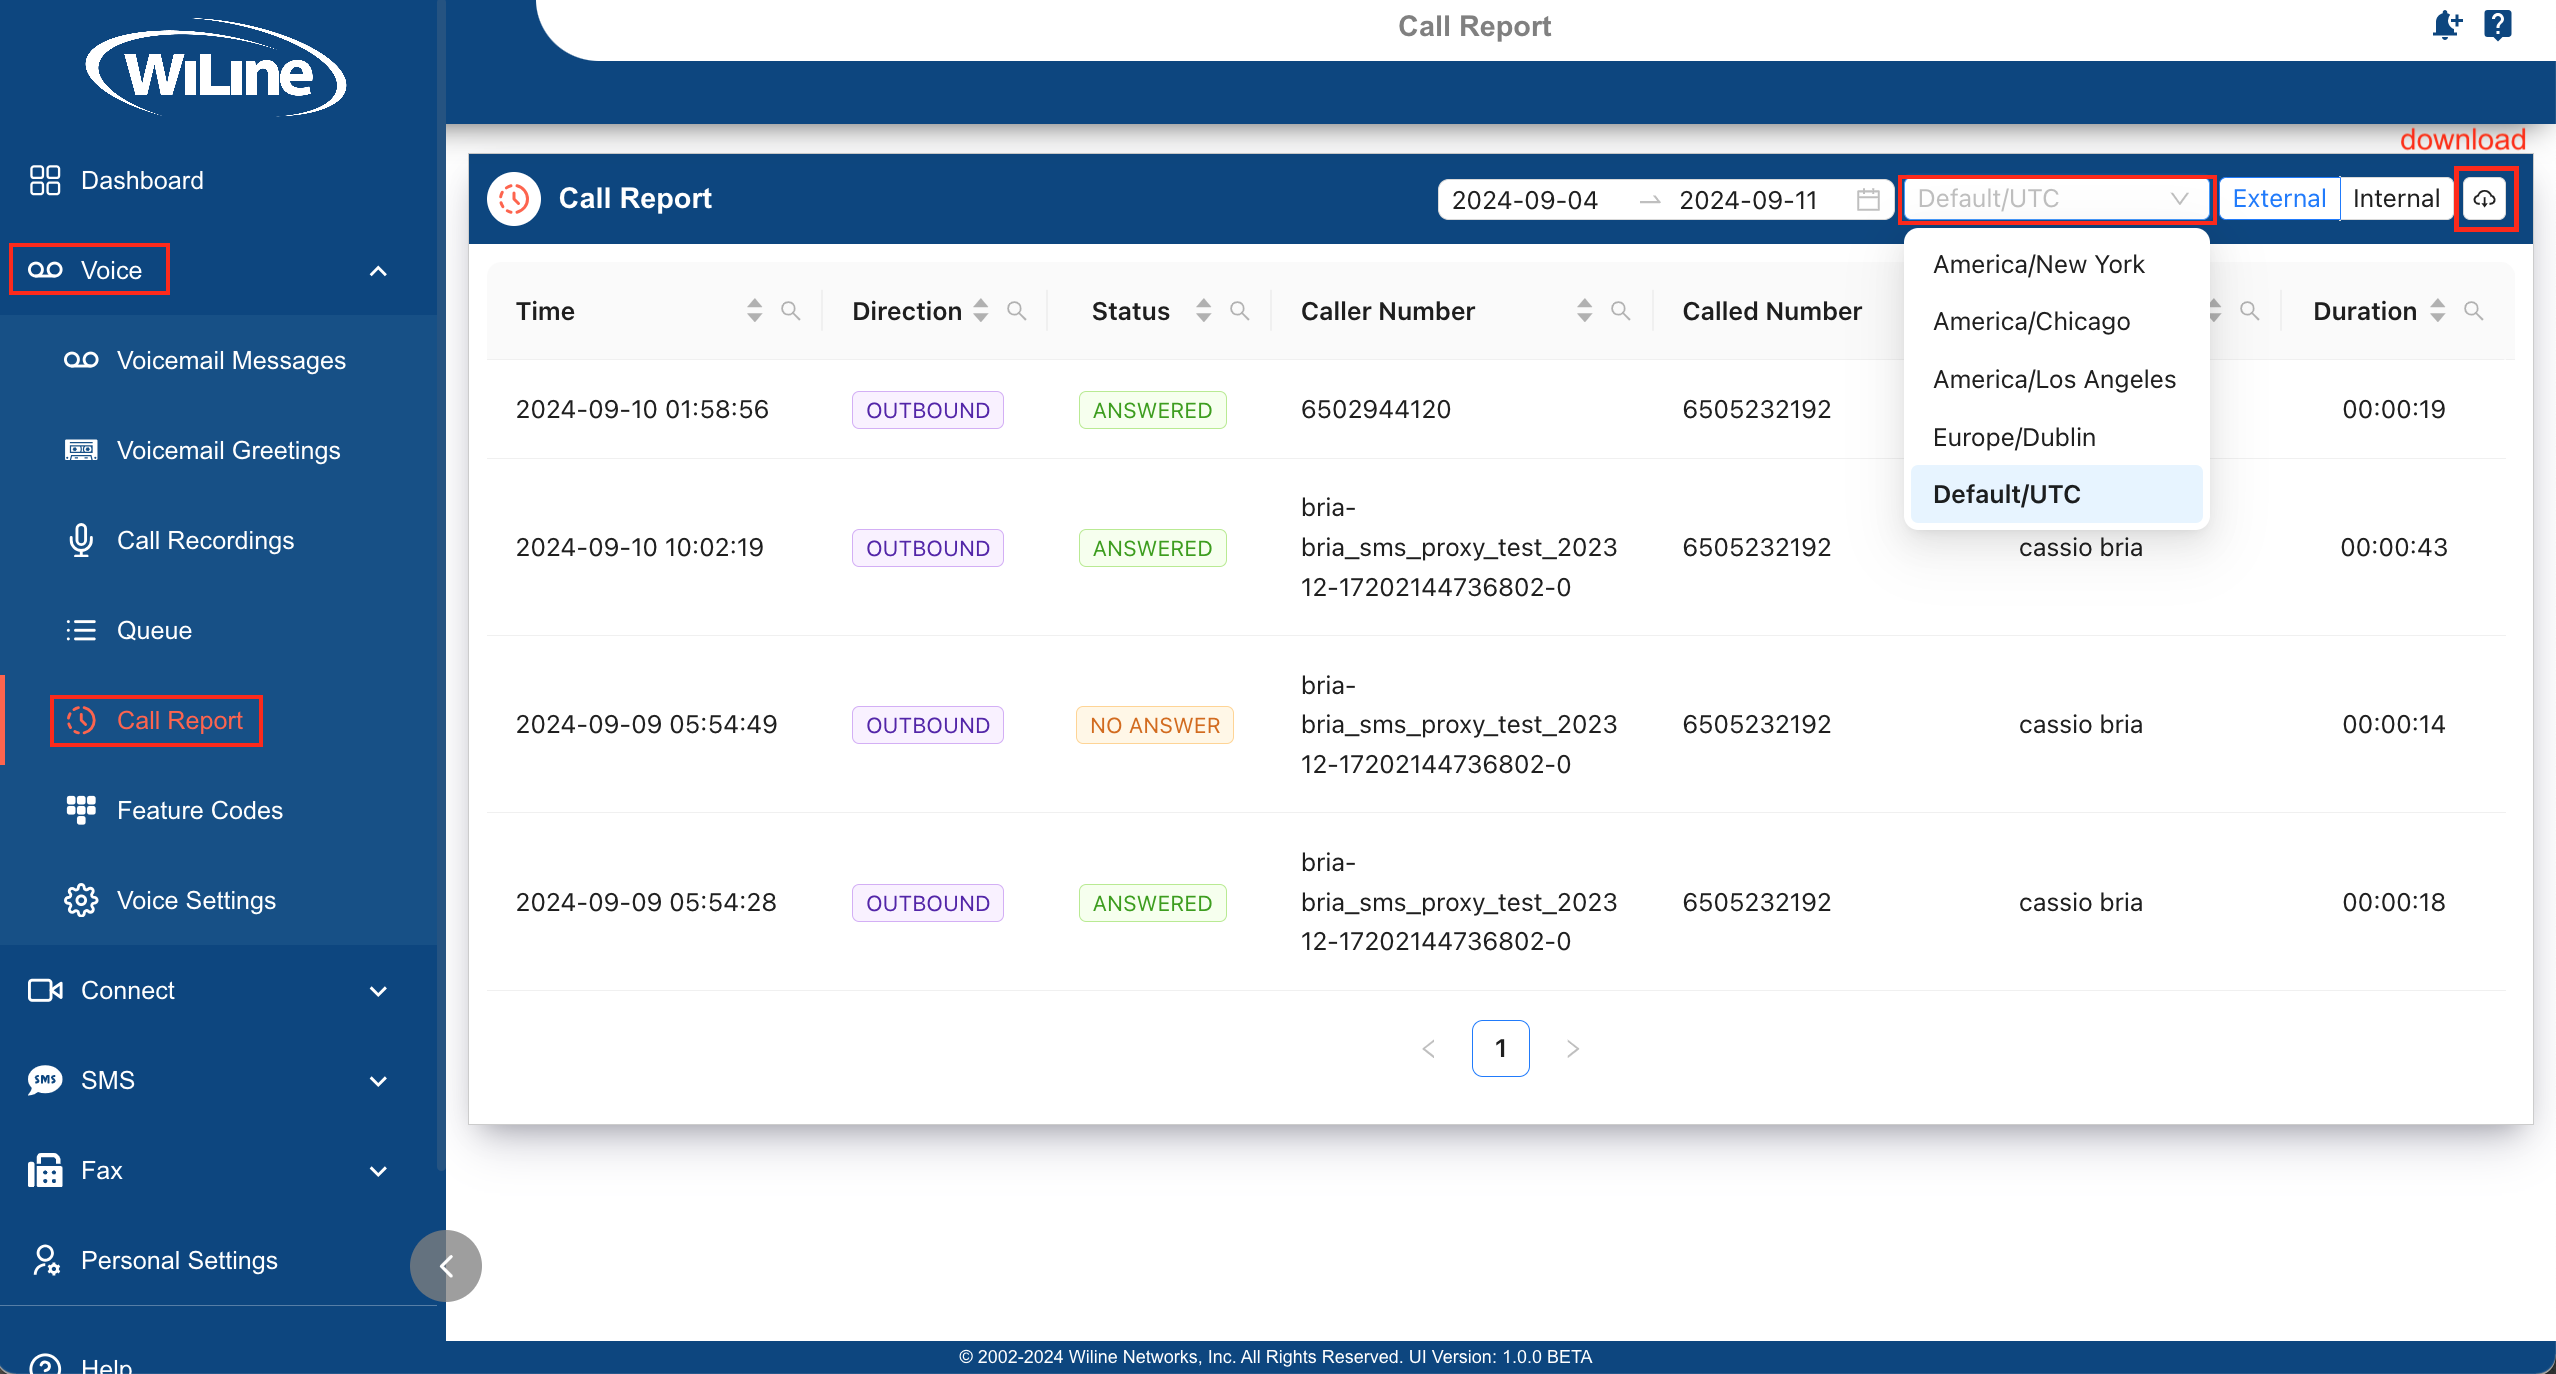2556x1374 pixels.
Task: Expand the Fax menu
Action: (378, 1171)
